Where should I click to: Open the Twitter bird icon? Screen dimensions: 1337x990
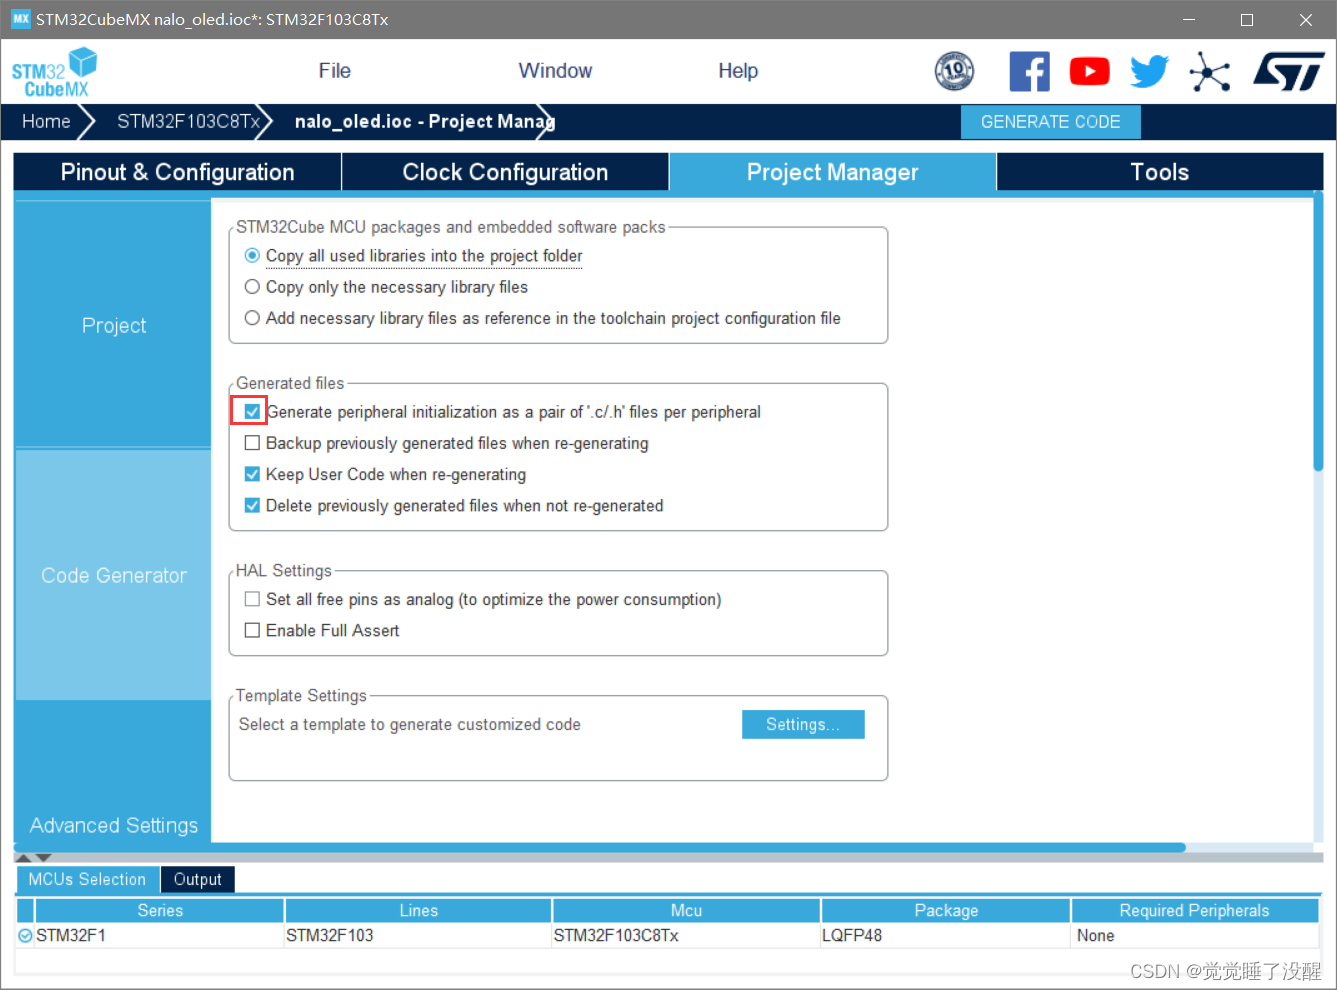pos(1149,71)
